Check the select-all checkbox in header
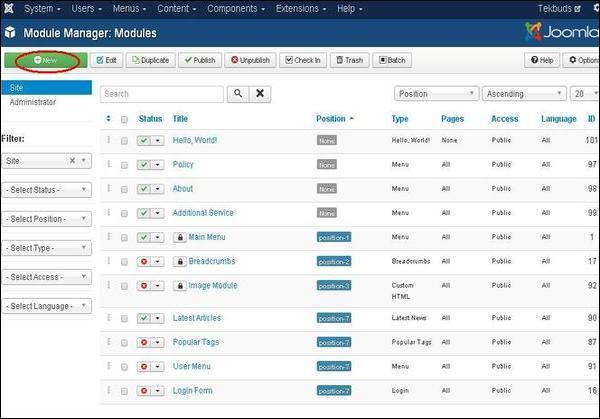Screen dimensions: 600x419 pos(124,119)
